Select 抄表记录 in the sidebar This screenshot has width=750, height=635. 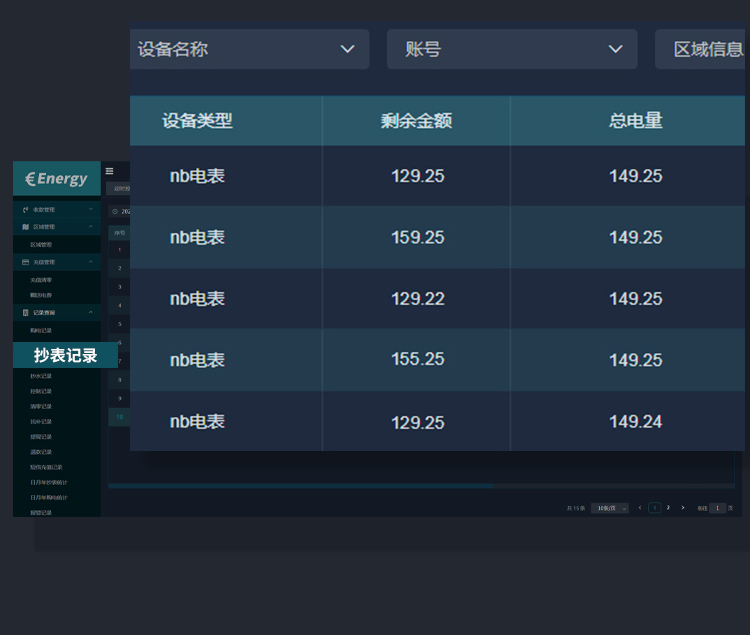pyautogui.click(x=65, y=355)
